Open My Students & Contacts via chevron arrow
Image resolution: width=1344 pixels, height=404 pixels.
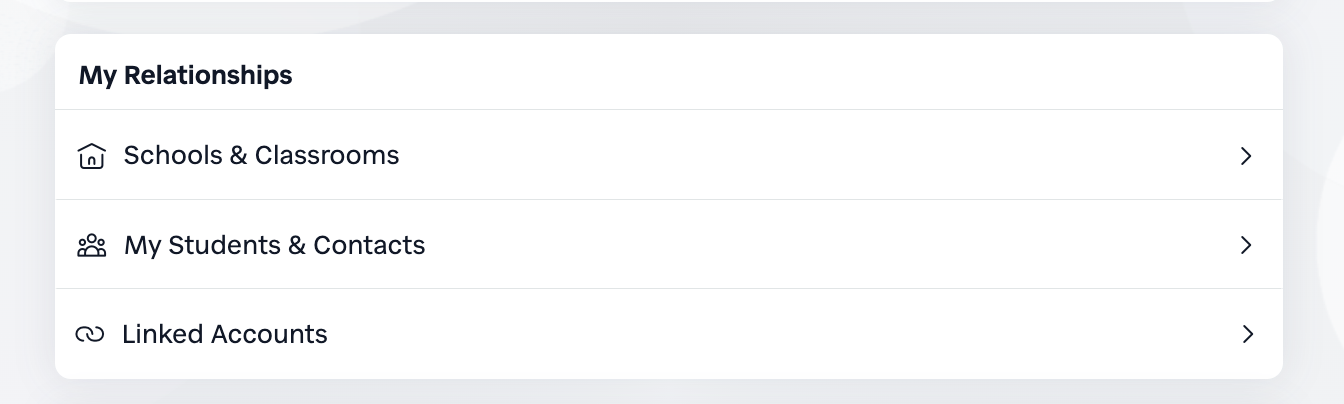1246,245
